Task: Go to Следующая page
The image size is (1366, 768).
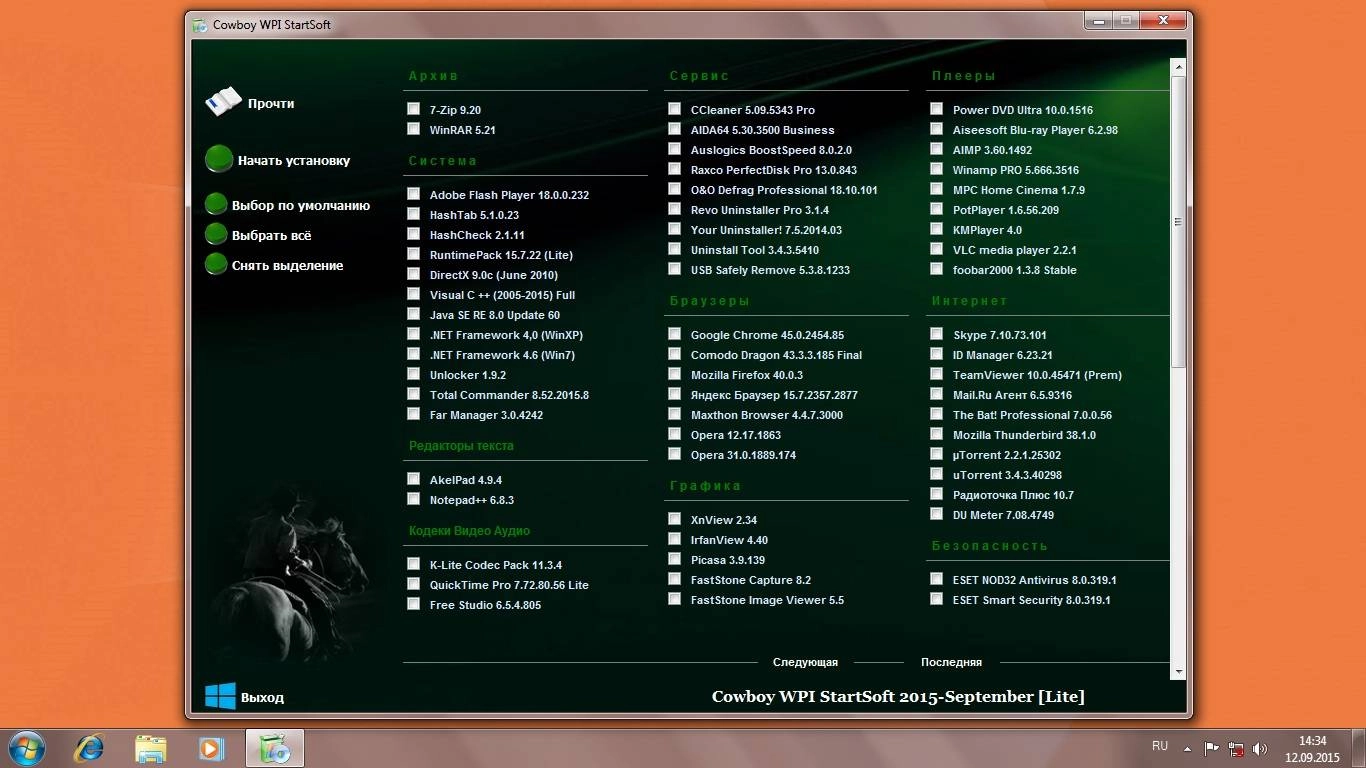Action: (x=805, y=662)
